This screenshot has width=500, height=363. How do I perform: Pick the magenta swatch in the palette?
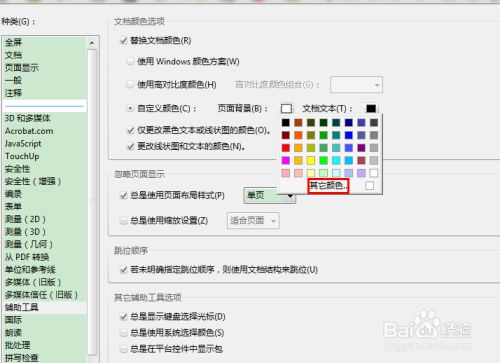(286, 160)
